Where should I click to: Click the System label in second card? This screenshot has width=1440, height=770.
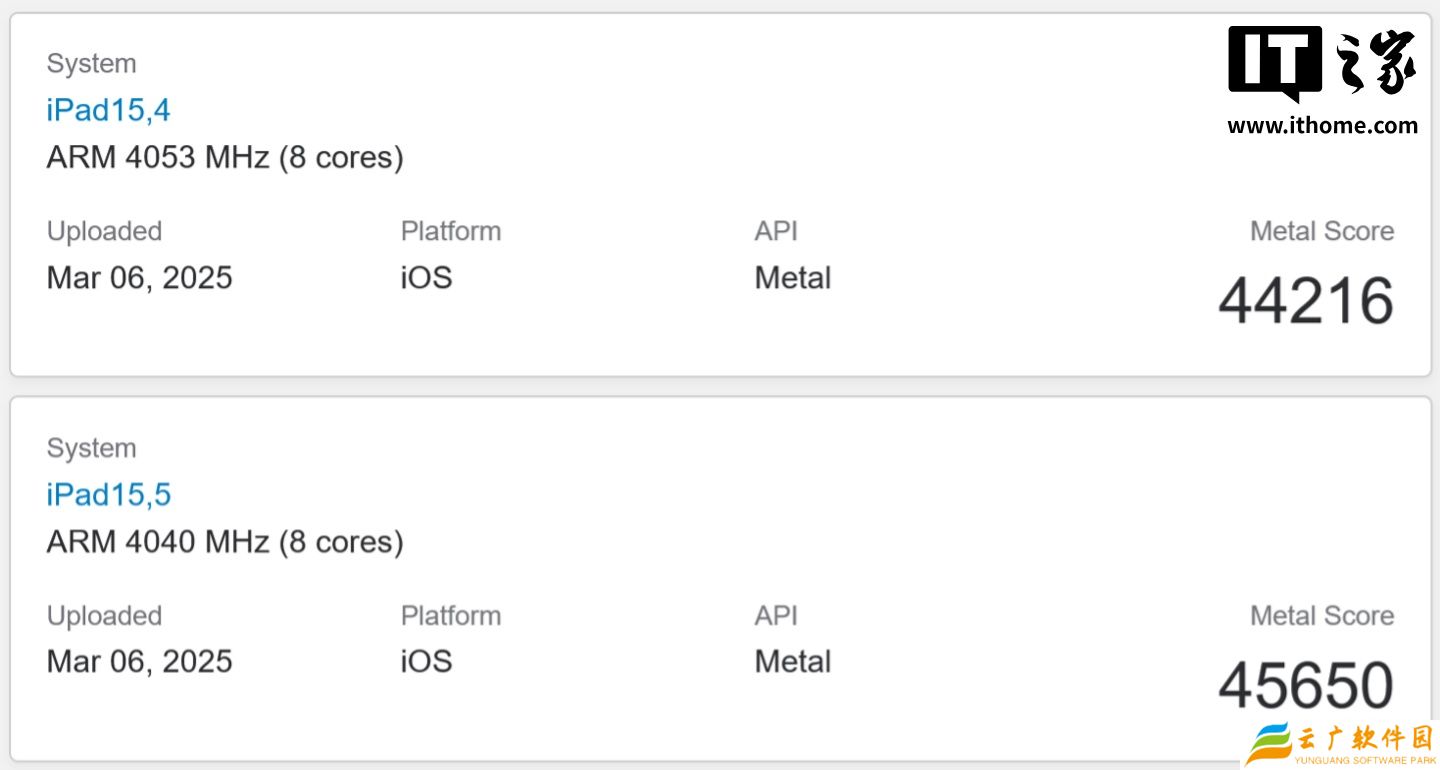click(91, 448)
